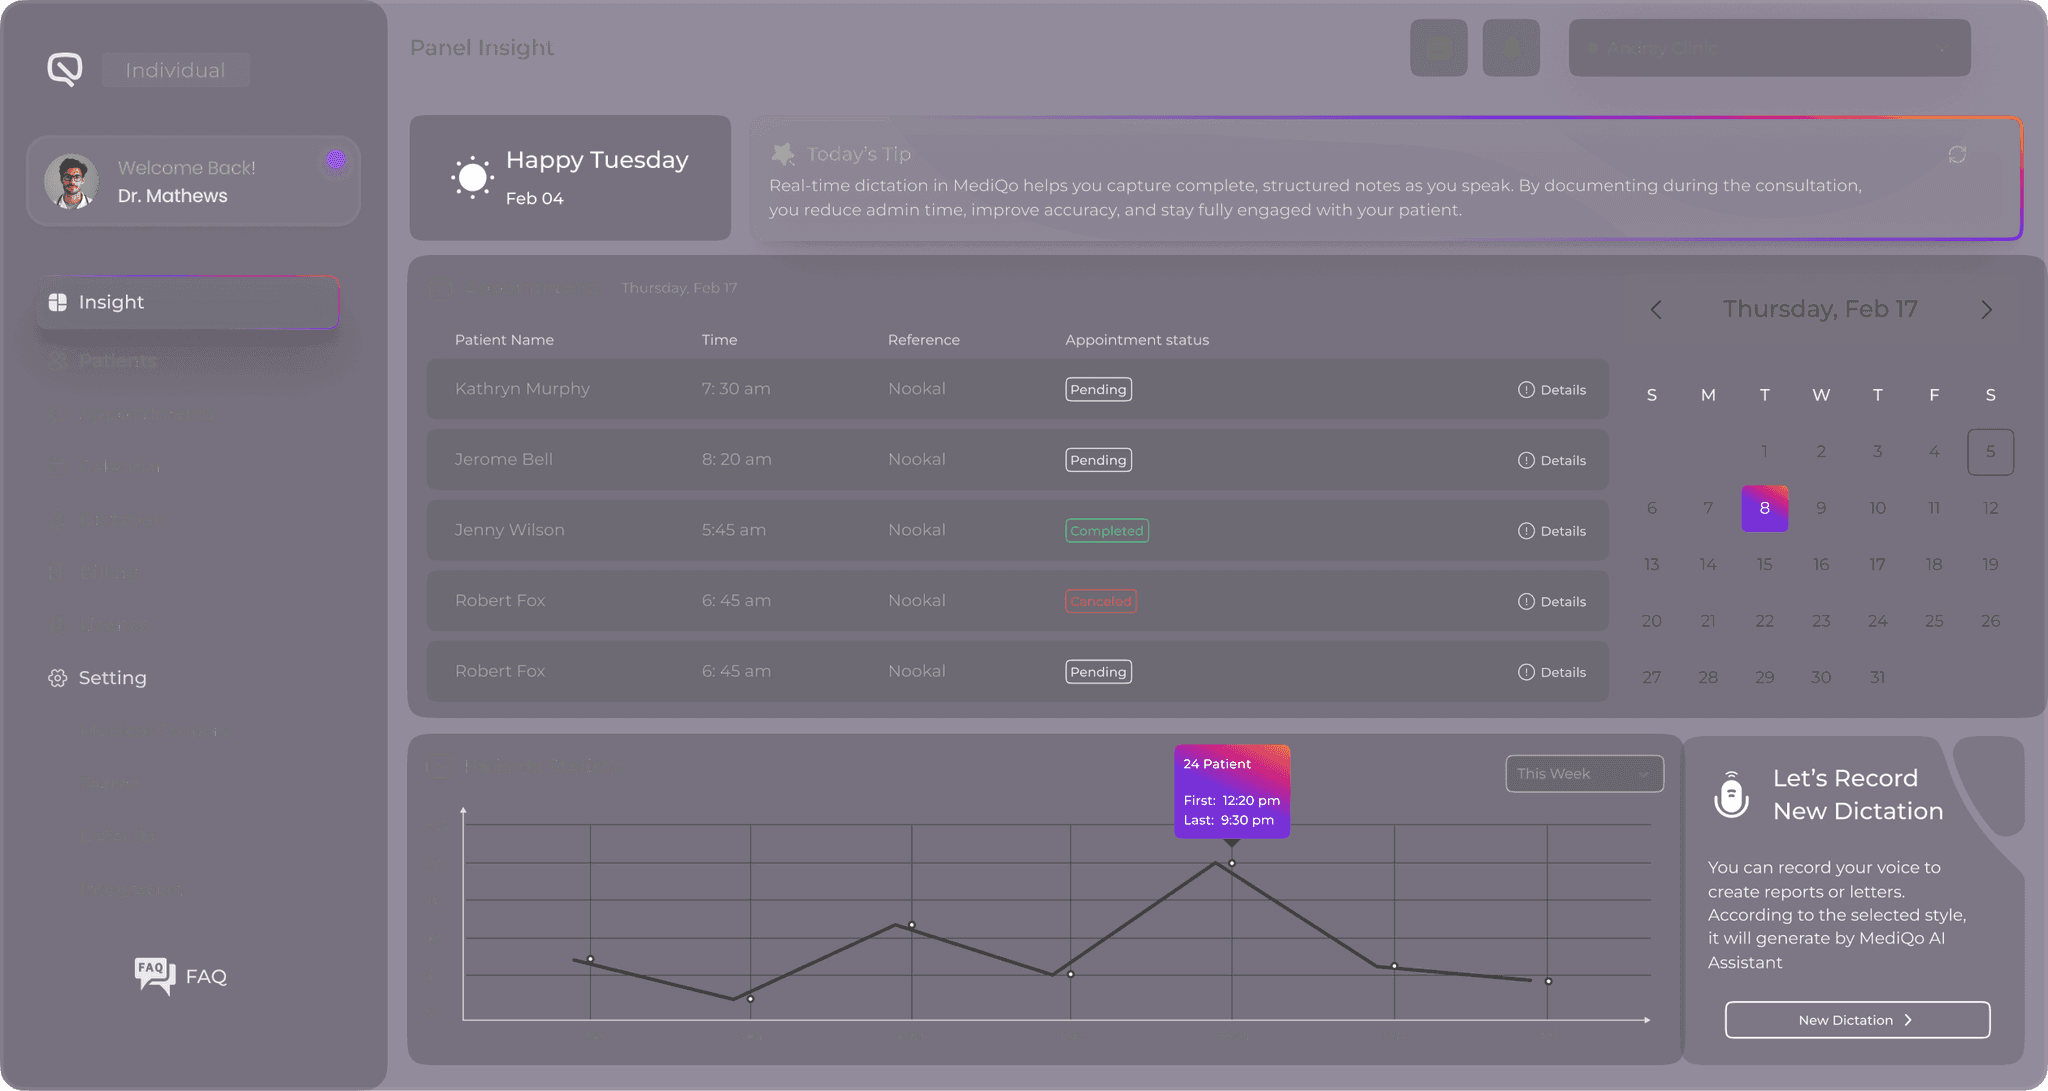This screenshot has width=2048, height=1091.
Task: Click Details info icon for Jenny Wilson
Action: 1526,531
